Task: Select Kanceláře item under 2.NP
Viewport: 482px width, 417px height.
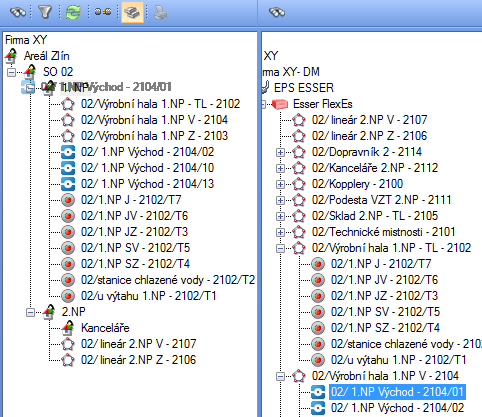Action: point(105,328)
